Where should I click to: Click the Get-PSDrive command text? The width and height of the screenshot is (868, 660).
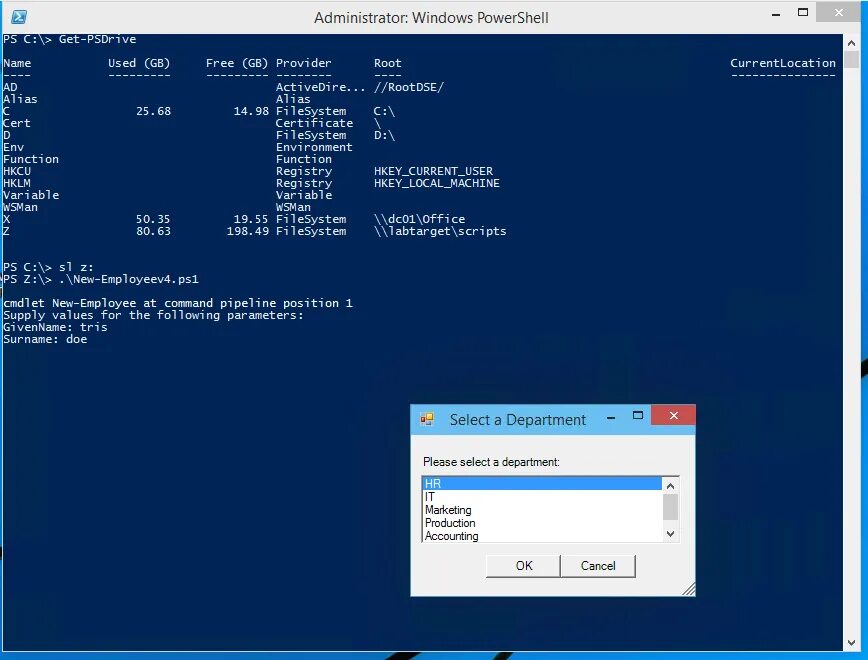97,39
